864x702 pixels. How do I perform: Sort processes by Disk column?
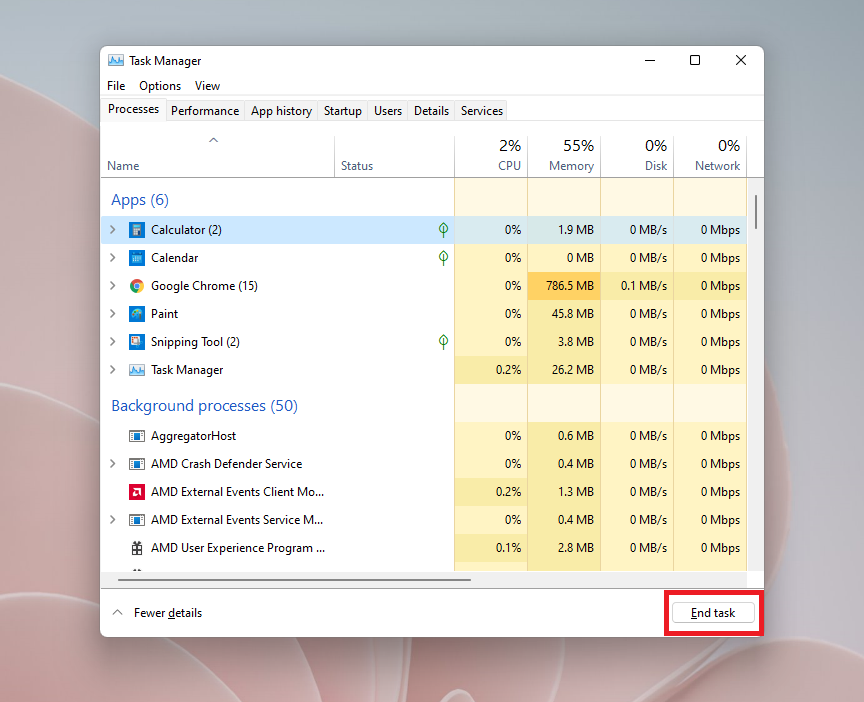tap(637, 157)
